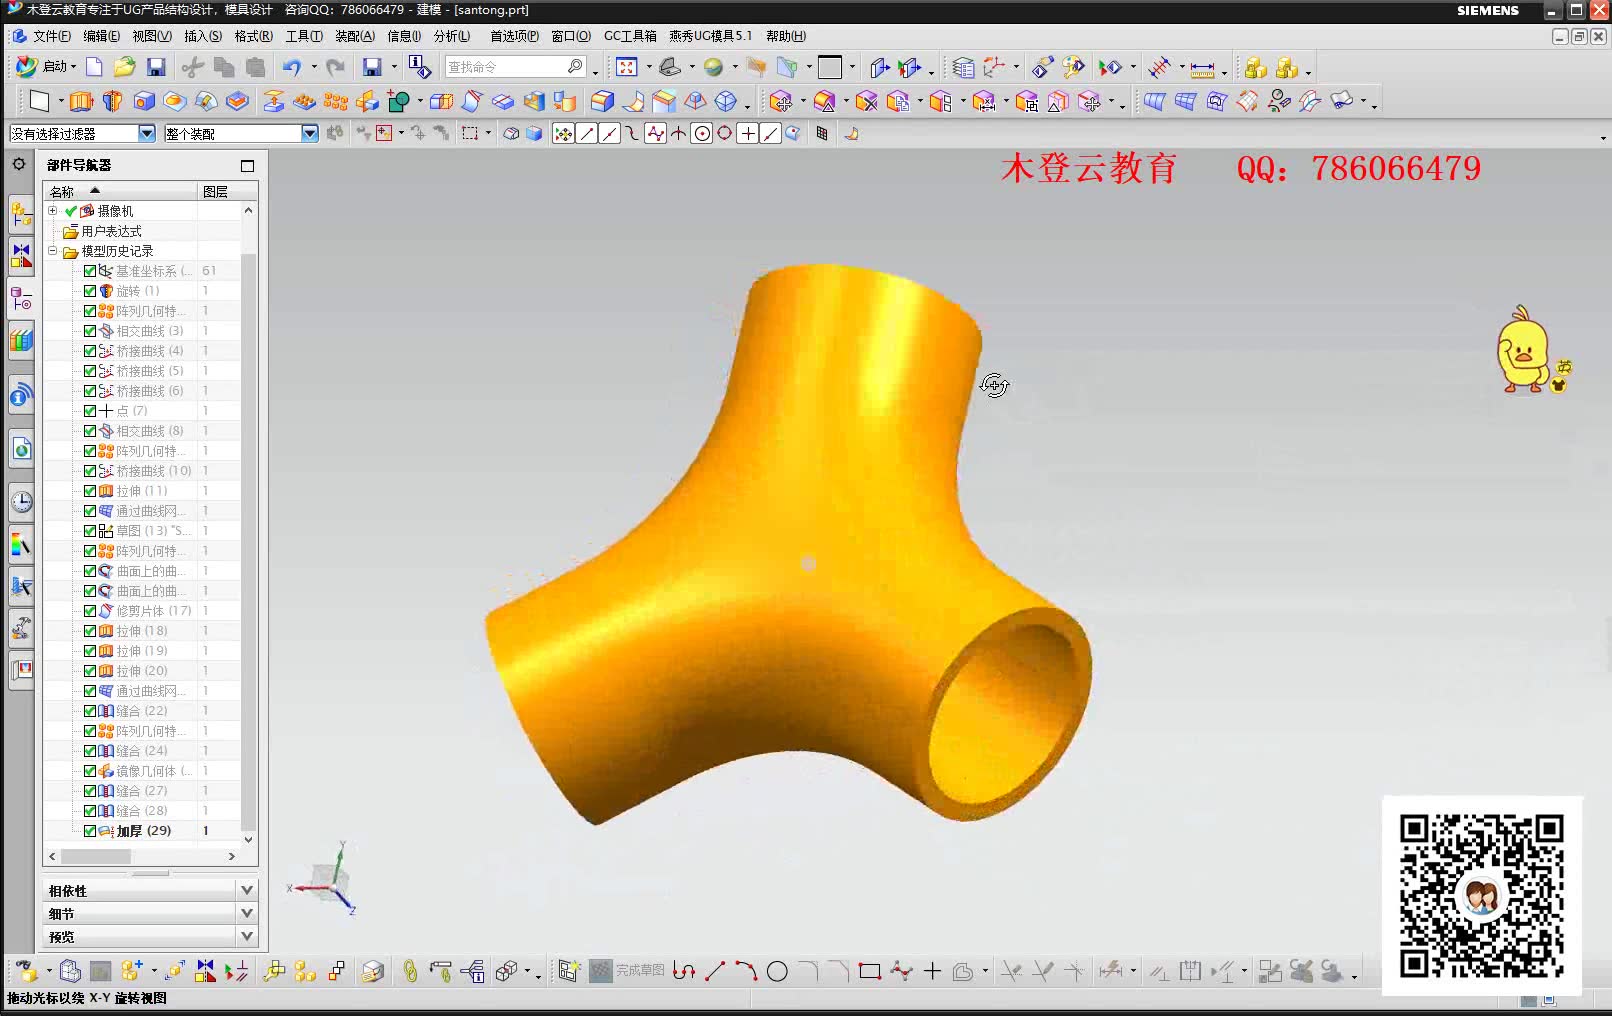Click the navigator horizontal scrollbar thumb

click(96, 857)
